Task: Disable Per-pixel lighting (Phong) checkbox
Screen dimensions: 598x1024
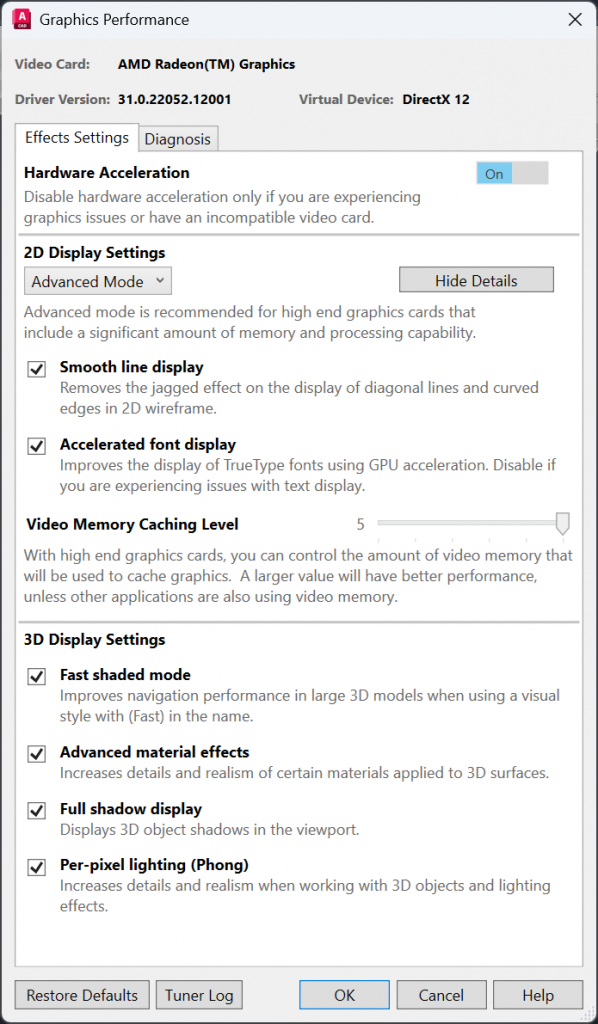Action: (37, 868)
